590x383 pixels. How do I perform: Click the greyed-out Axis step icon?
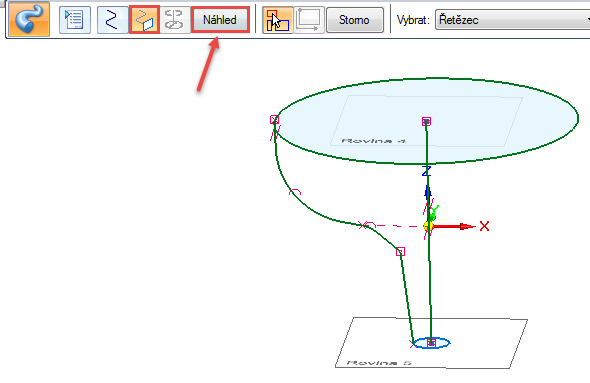174,20
